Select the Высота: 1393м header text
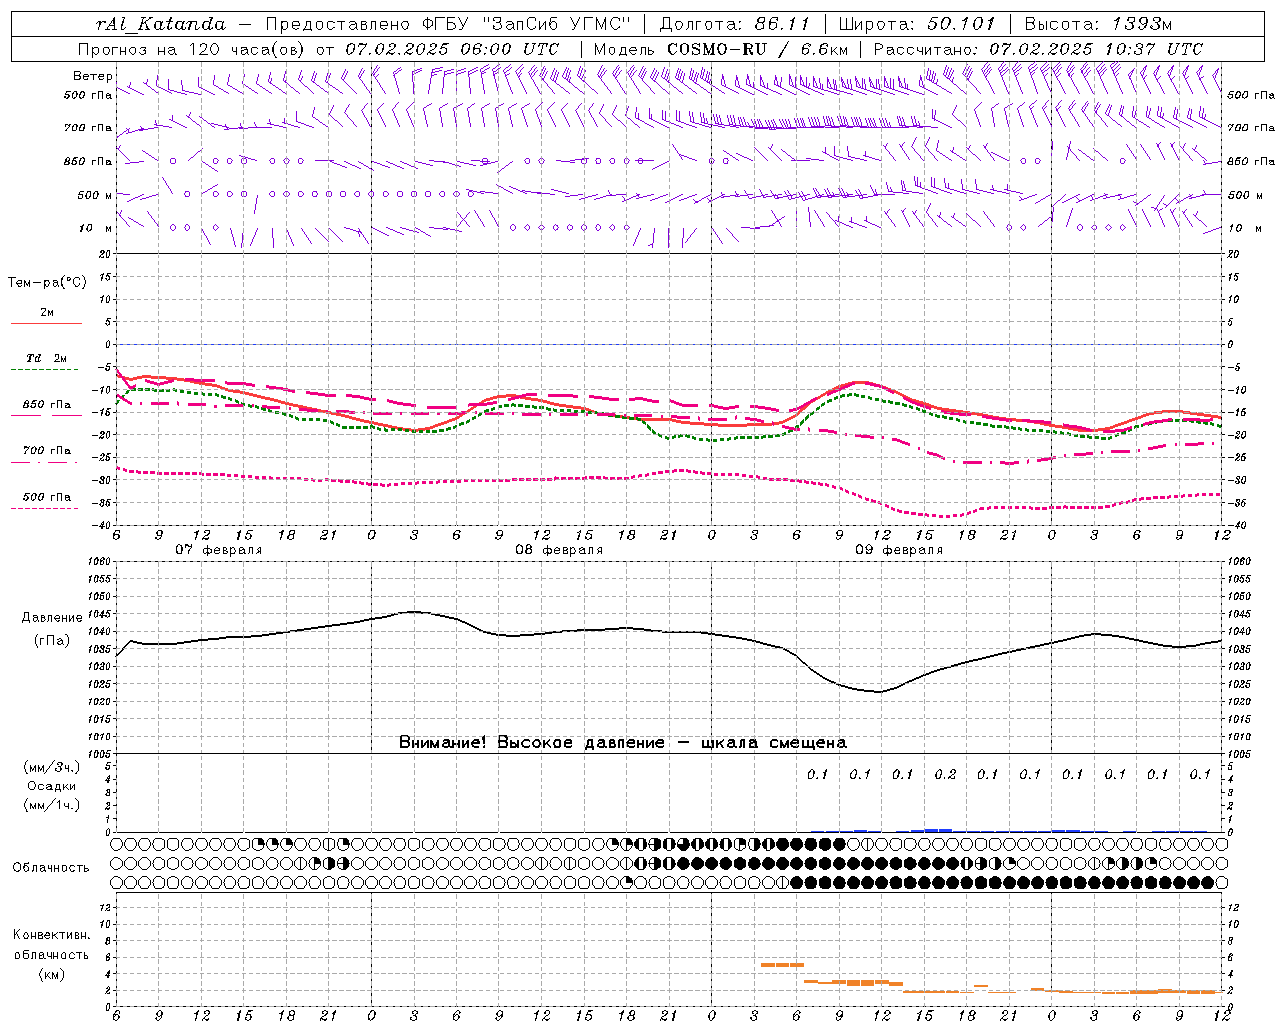 click(x=1098, y=23)
